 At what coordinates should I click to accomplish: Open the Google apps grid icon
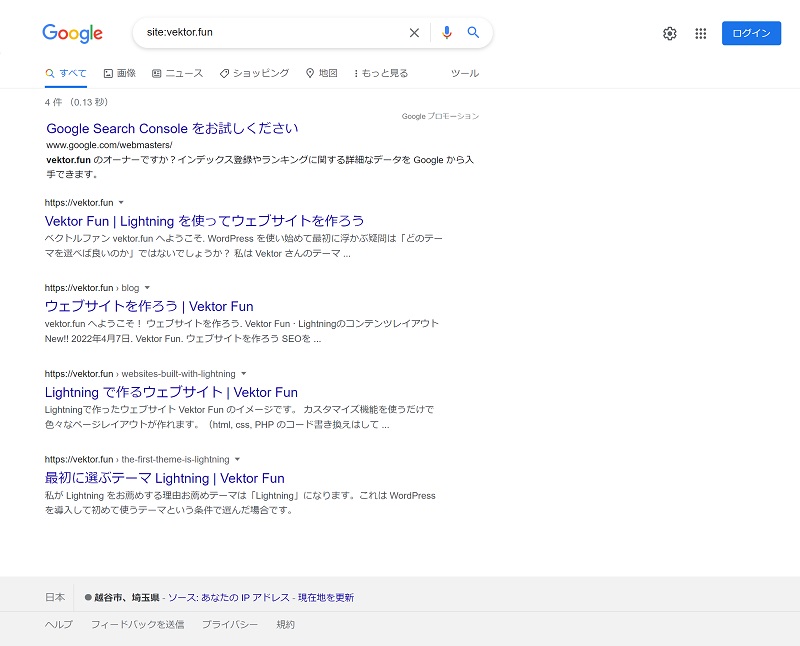pyautogui.click(x=700, y=33)
